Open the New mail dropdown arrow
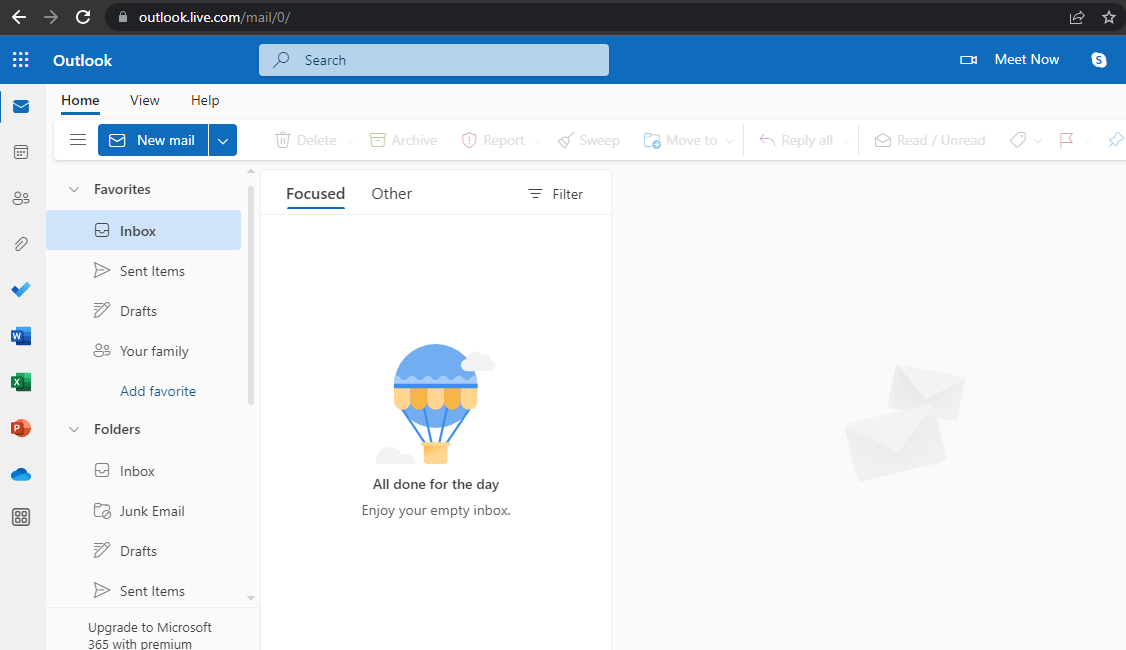 coord(222,140)
